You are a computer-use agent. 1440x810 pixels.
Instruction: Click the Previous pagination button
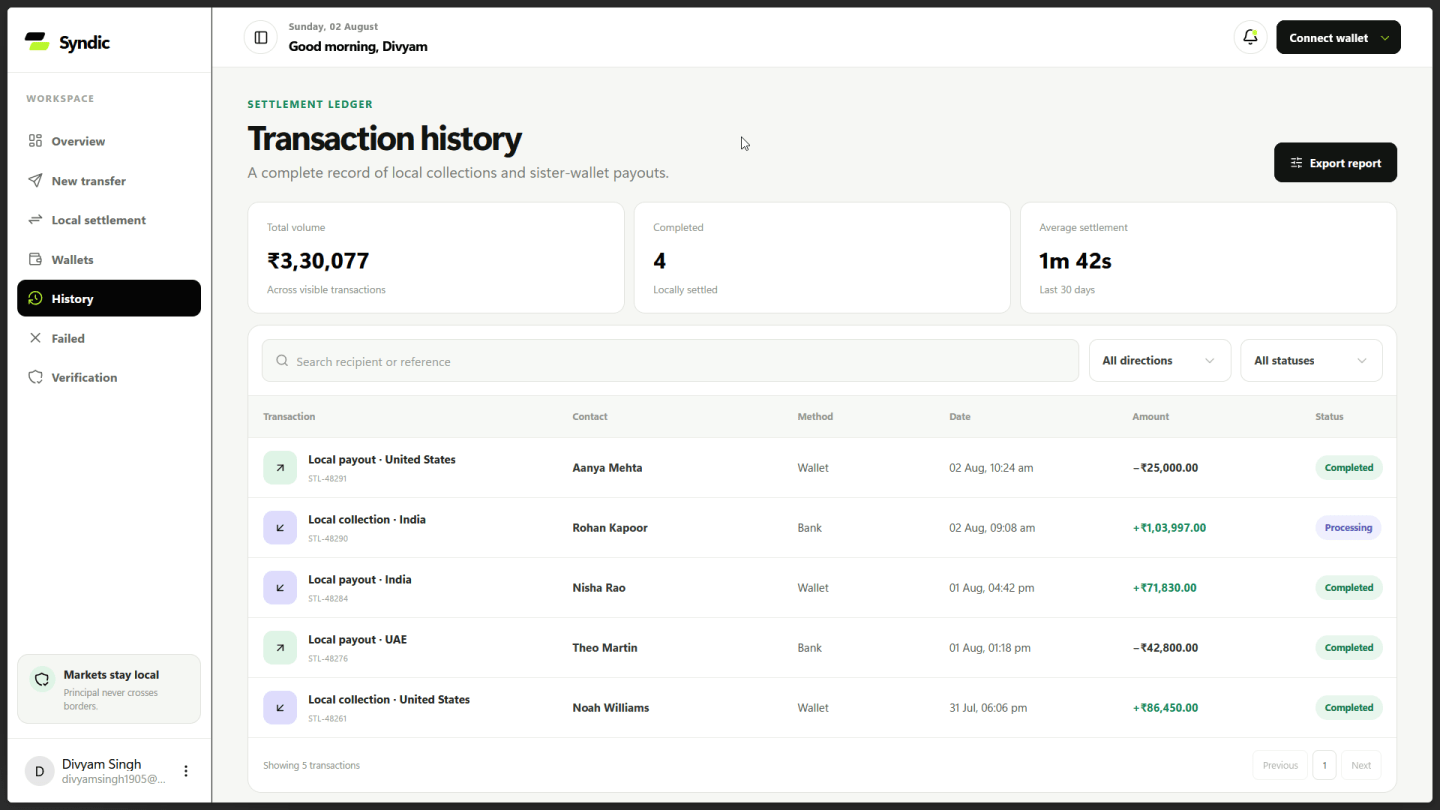1280,766
